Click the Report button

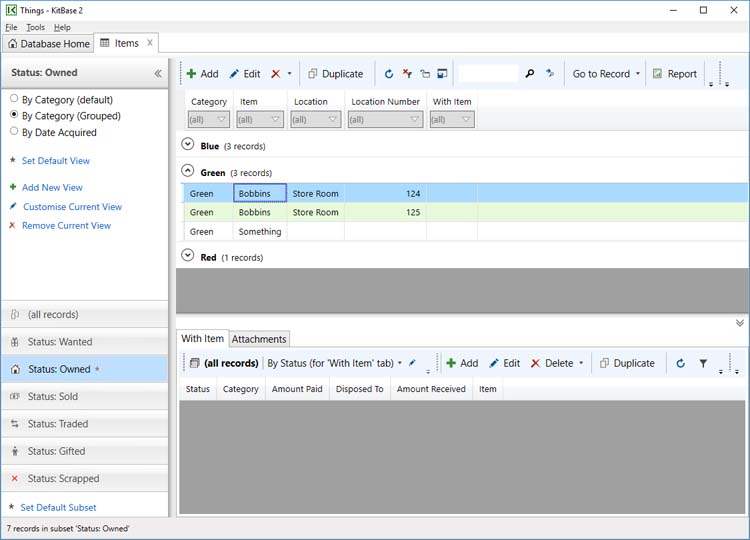point(675,74)
